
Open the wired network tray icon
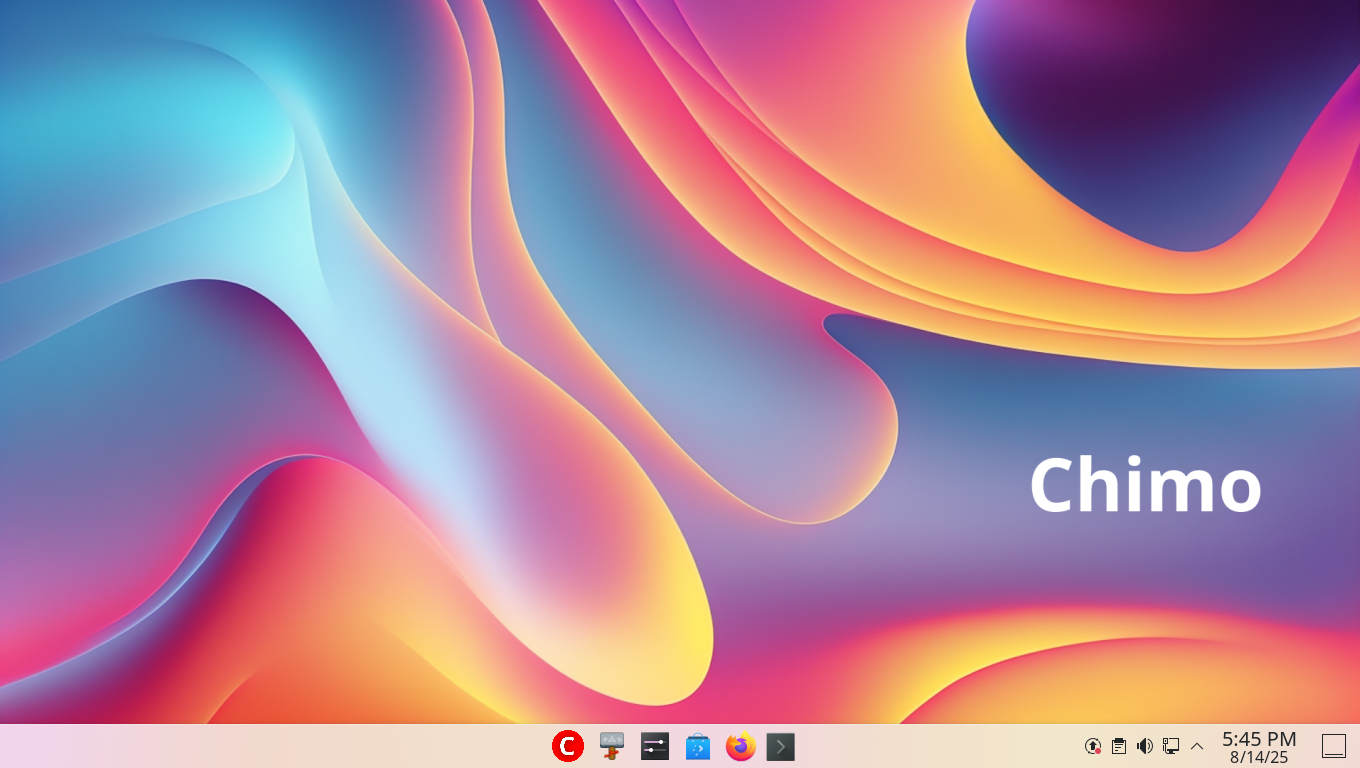pos(1171,746)
